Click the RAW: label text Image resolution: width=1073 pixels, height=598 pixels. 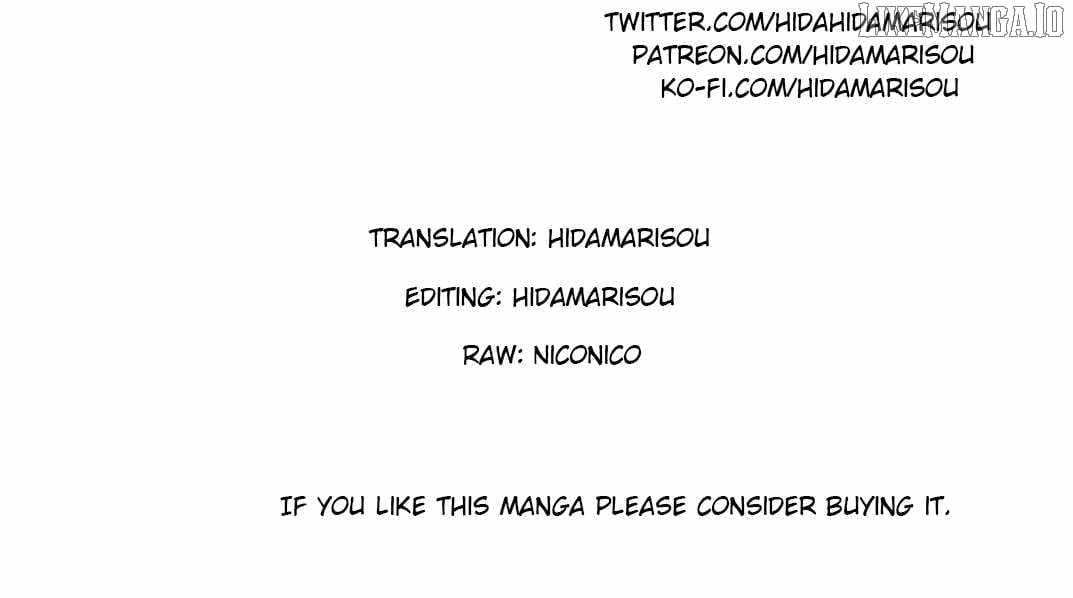click(493, 356)
